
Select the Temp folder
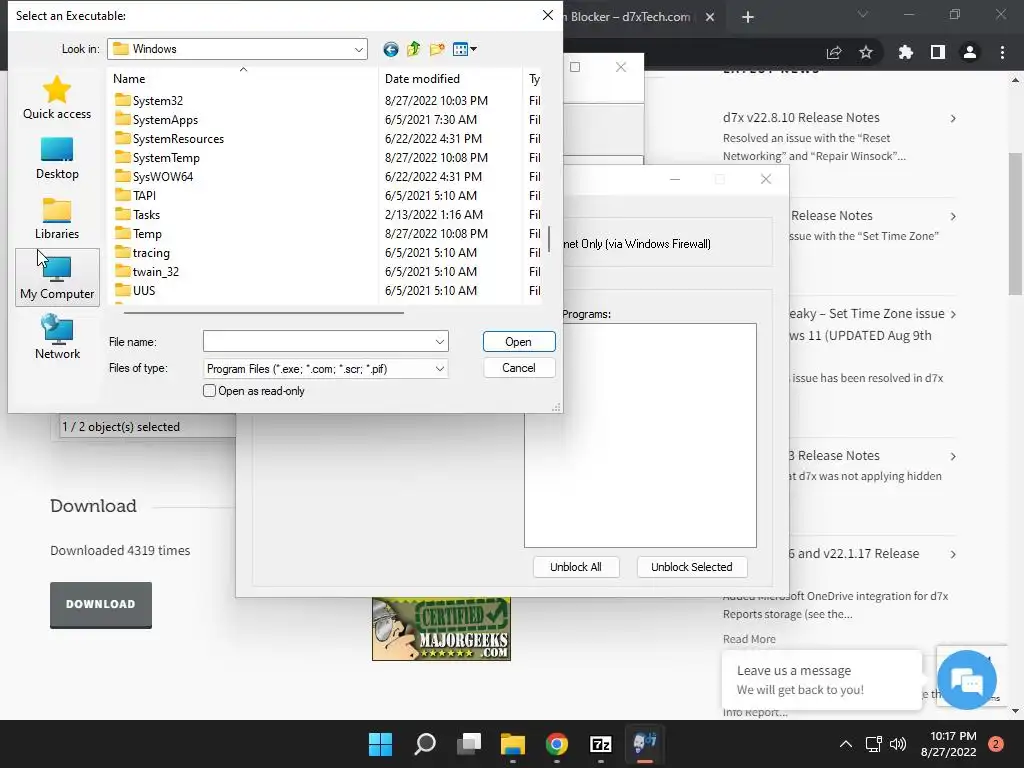[x=147, y=233]
